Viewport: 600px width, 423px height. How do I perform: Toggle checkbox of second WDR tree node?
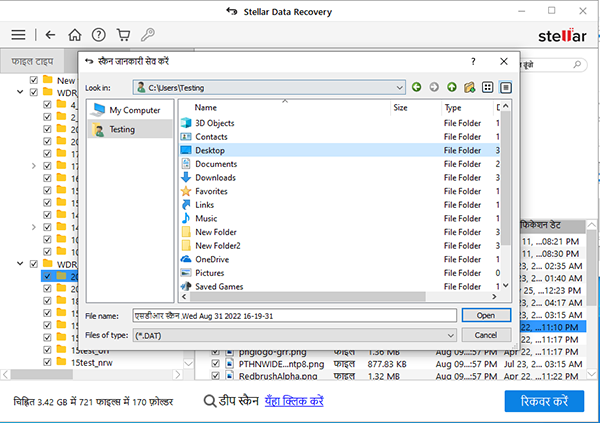pos(34,264)
